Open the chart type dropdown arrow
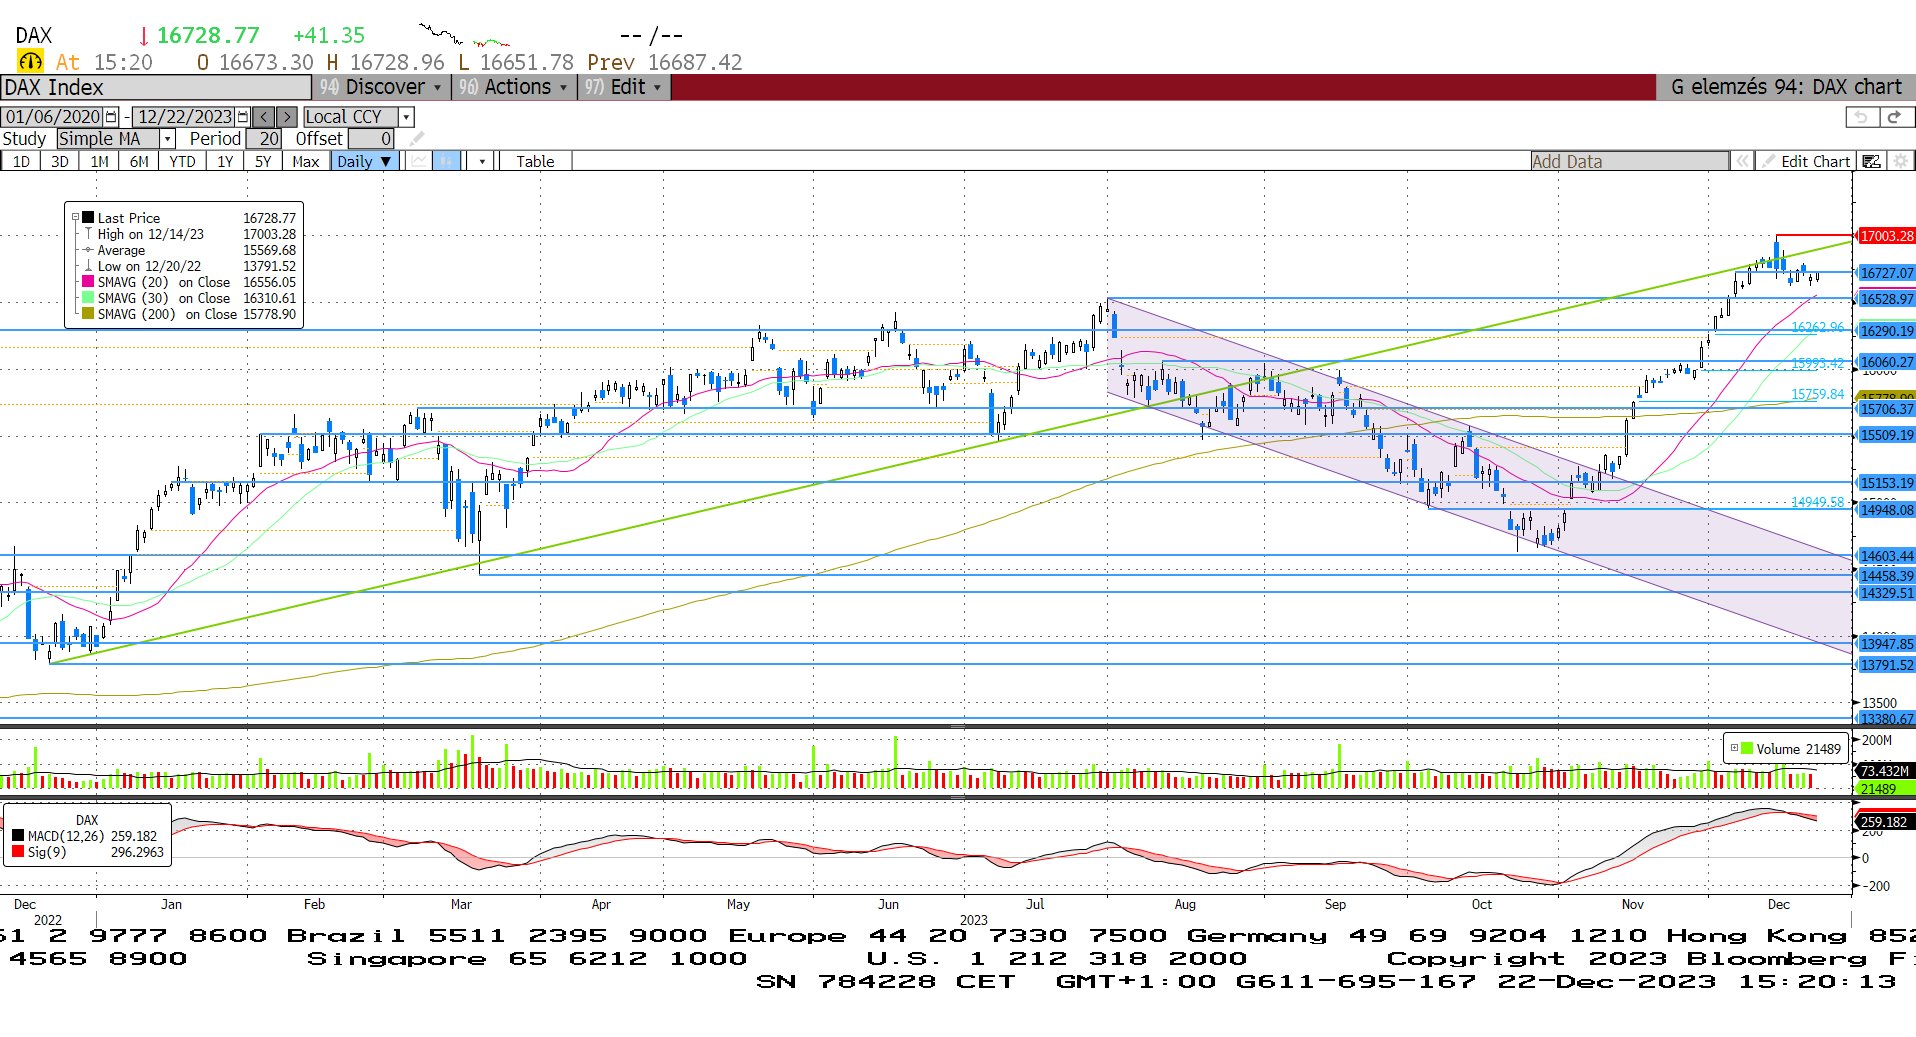 click(x=481, y=161)
